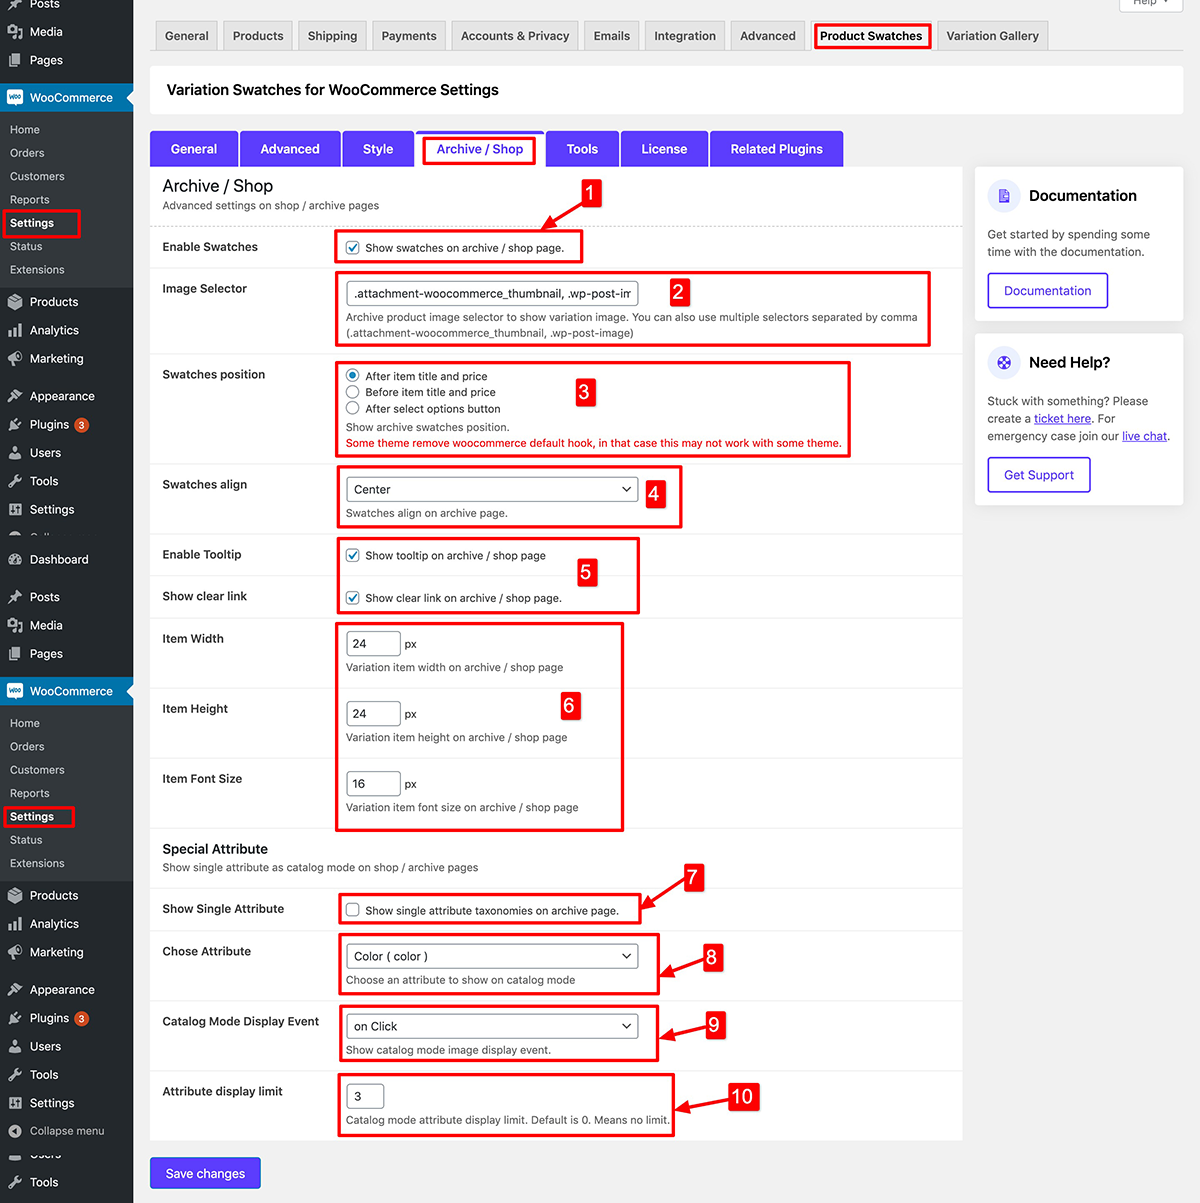The height and width of the screenshot is (1203, 1200).
Task: Click Analytics bar-chart icon in lower sidebar menu
Action: (x=15, y=924)
